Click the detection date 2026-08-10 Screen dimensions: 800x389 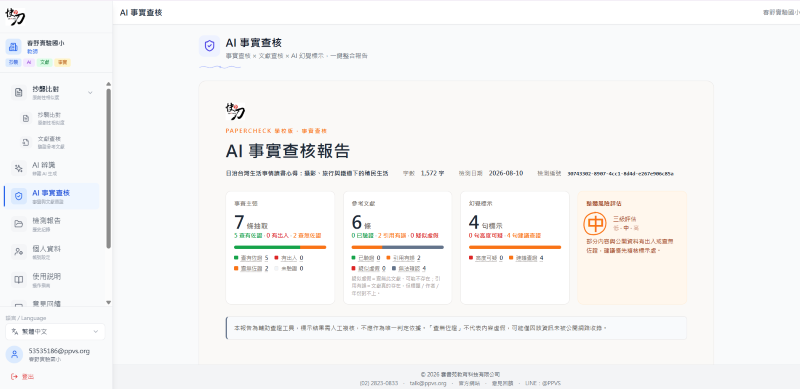506,173
